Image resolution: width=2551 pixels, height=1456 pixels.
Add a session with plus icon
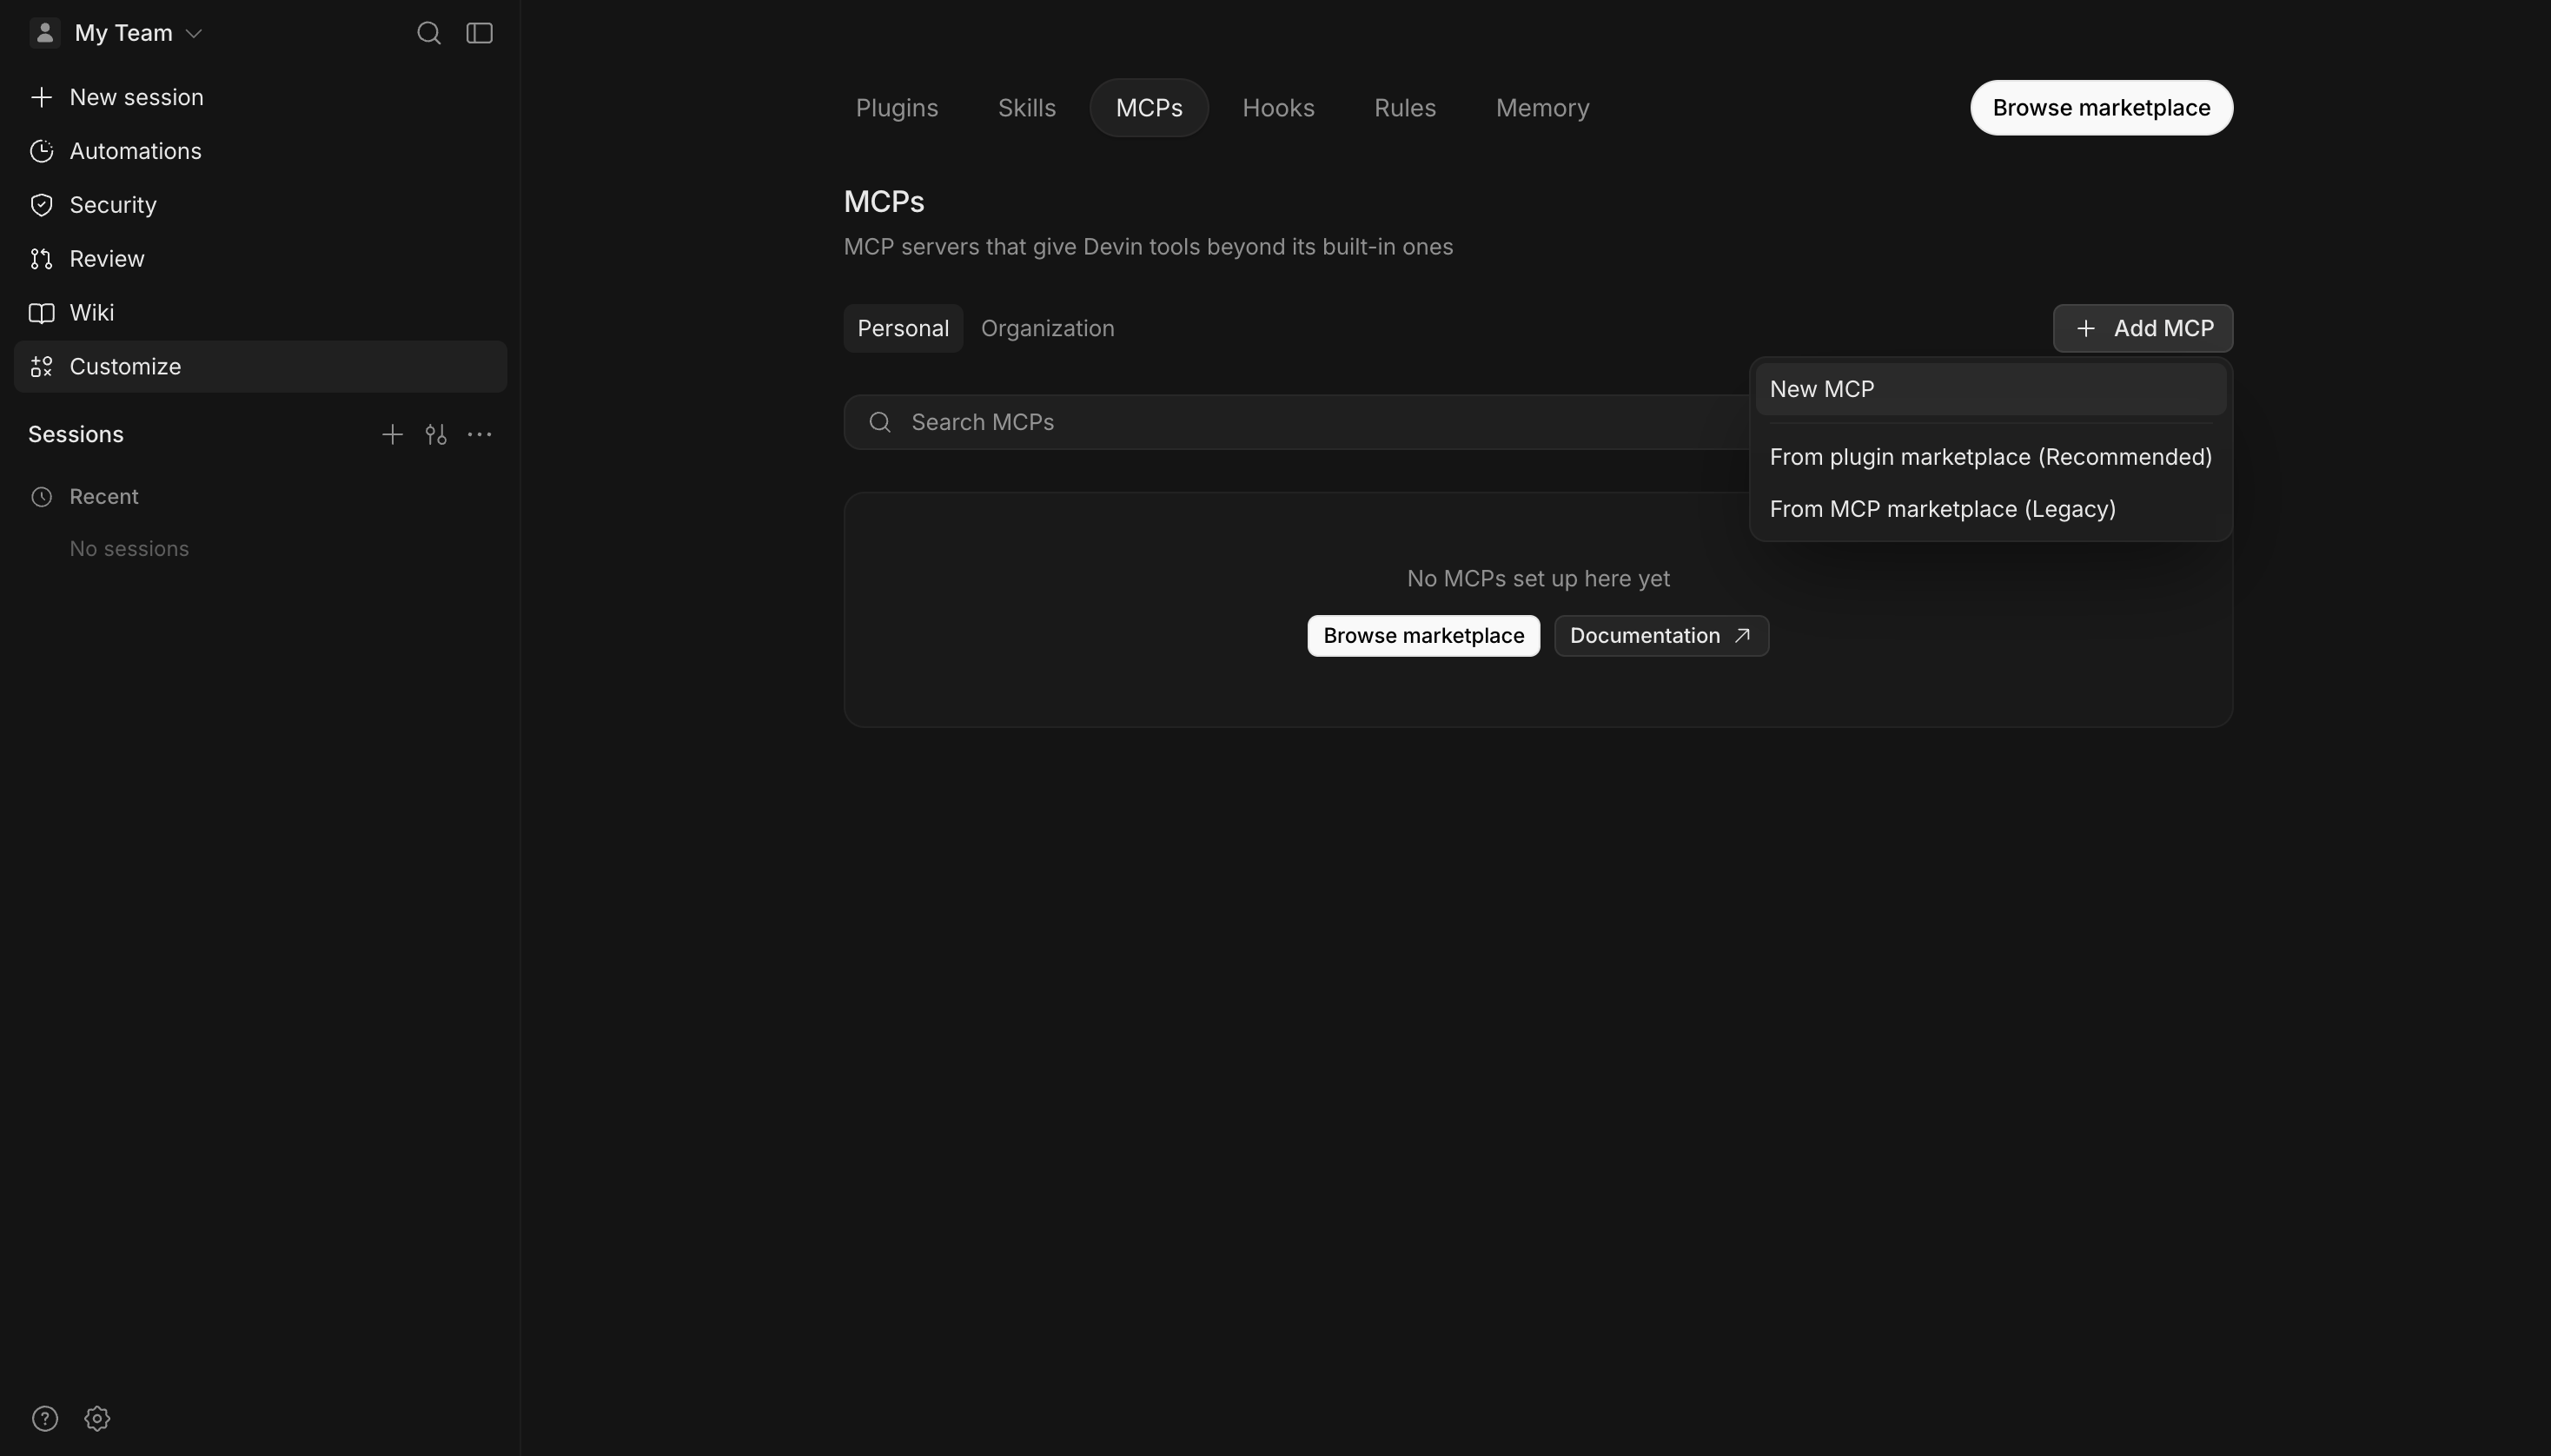tap(392, 434)
